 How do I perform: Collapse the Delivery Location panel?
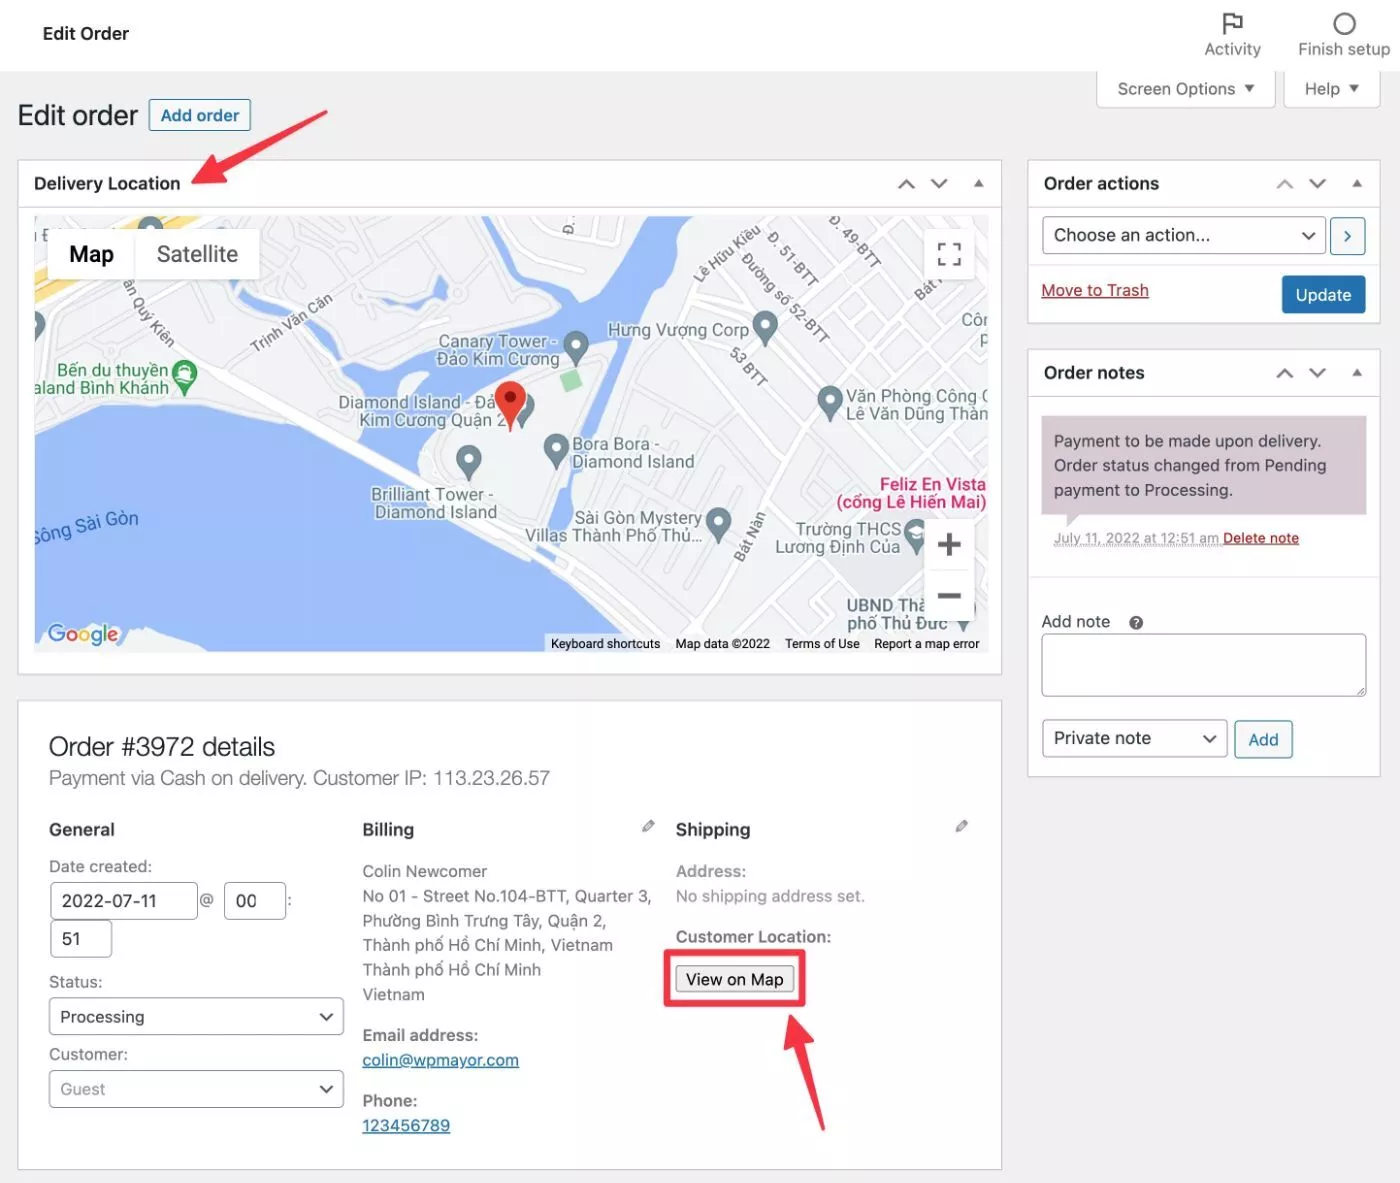pyautogui.click(x=978, y=183)
